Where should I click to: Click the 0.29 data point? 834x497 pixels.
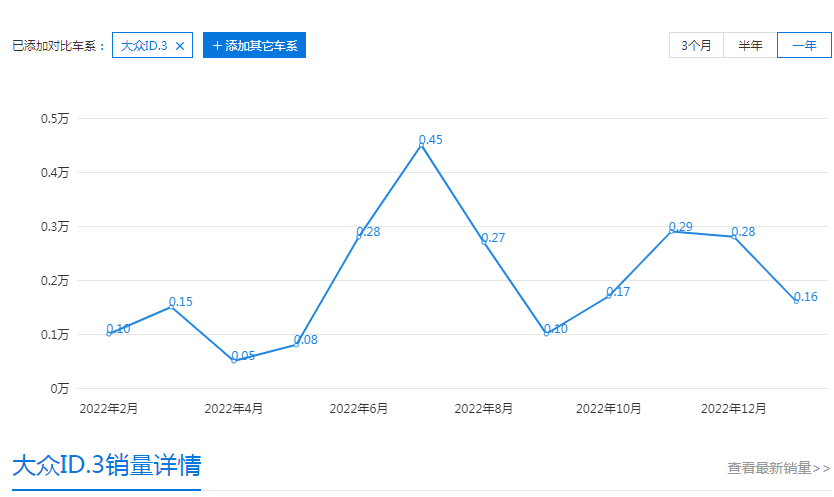click(671, 231)
